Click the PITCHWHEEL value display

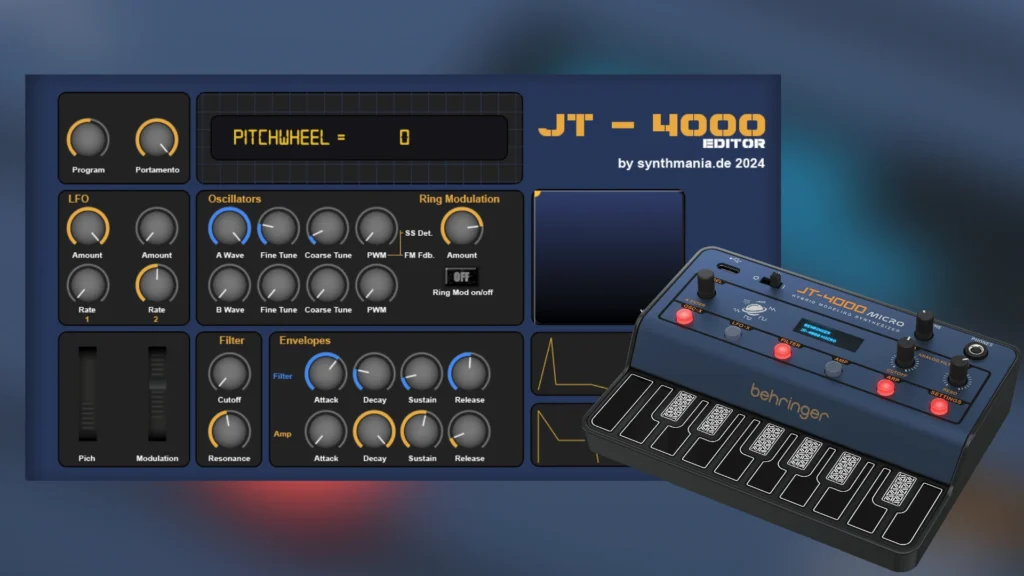coord(358,138)
